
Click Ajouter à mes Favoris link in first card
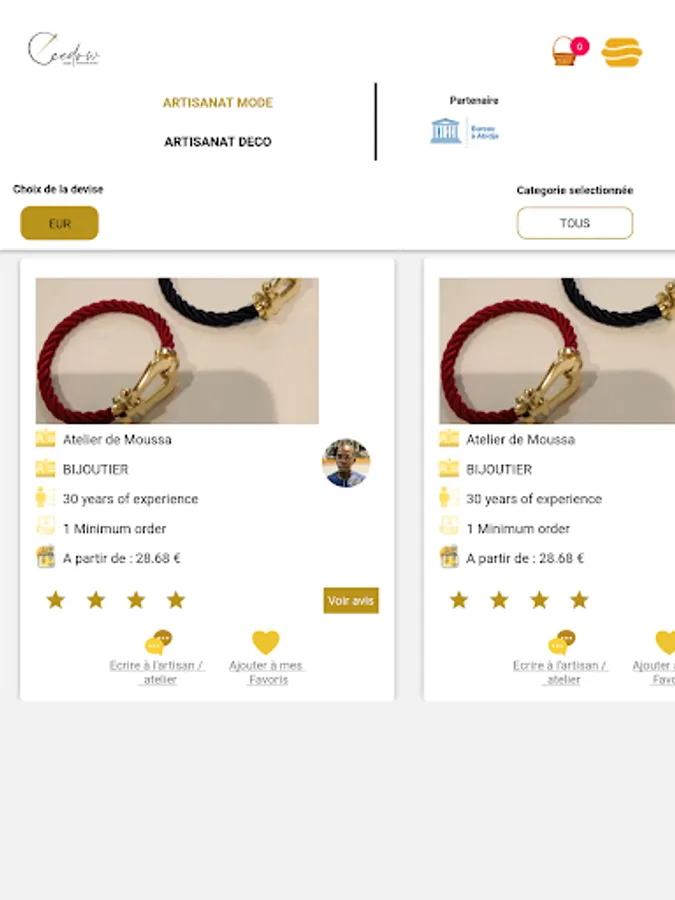(x=267, y=672)
